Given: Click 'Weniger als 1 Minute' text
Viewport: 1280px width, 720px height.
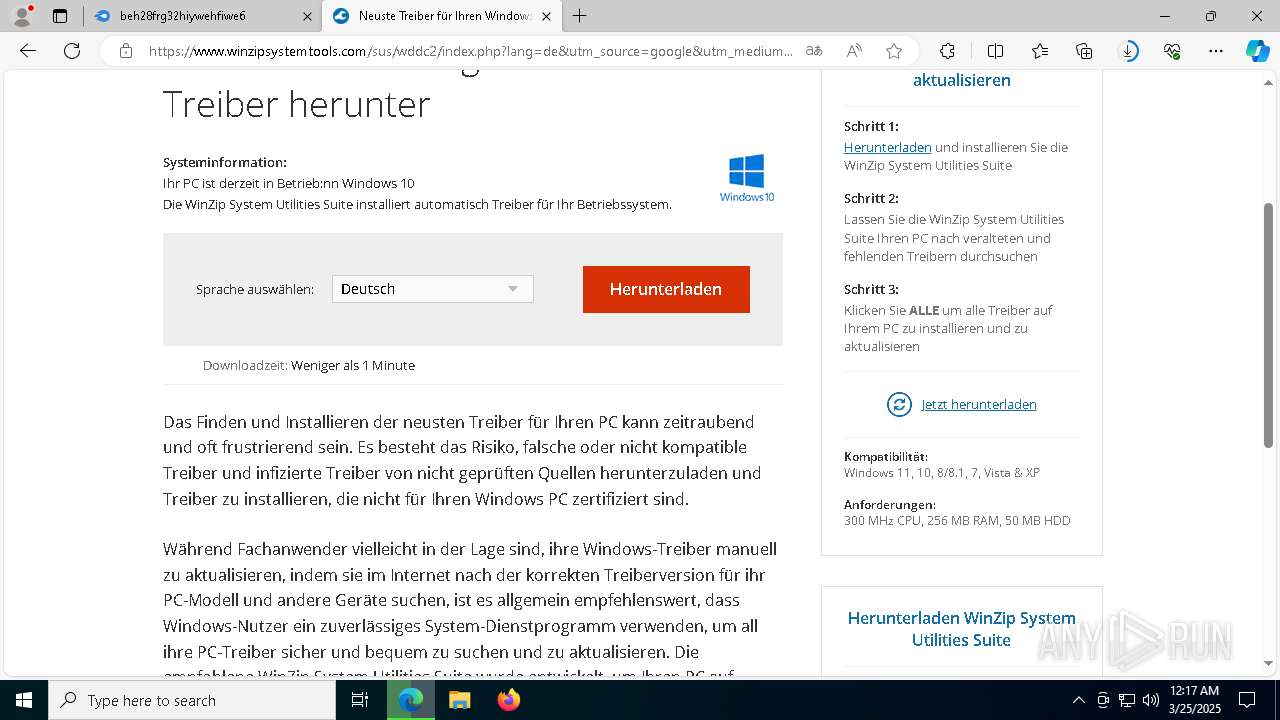Looking at the screenshot, I should click(x=353, y=366).
